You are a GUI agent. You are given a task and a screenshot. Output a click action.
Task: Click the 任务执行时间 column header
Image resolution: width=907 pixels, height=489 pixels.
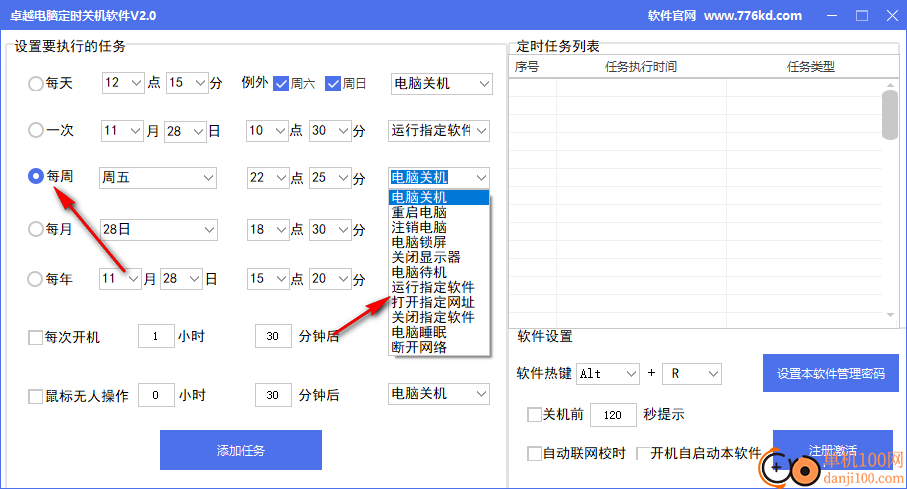(641, 67)
